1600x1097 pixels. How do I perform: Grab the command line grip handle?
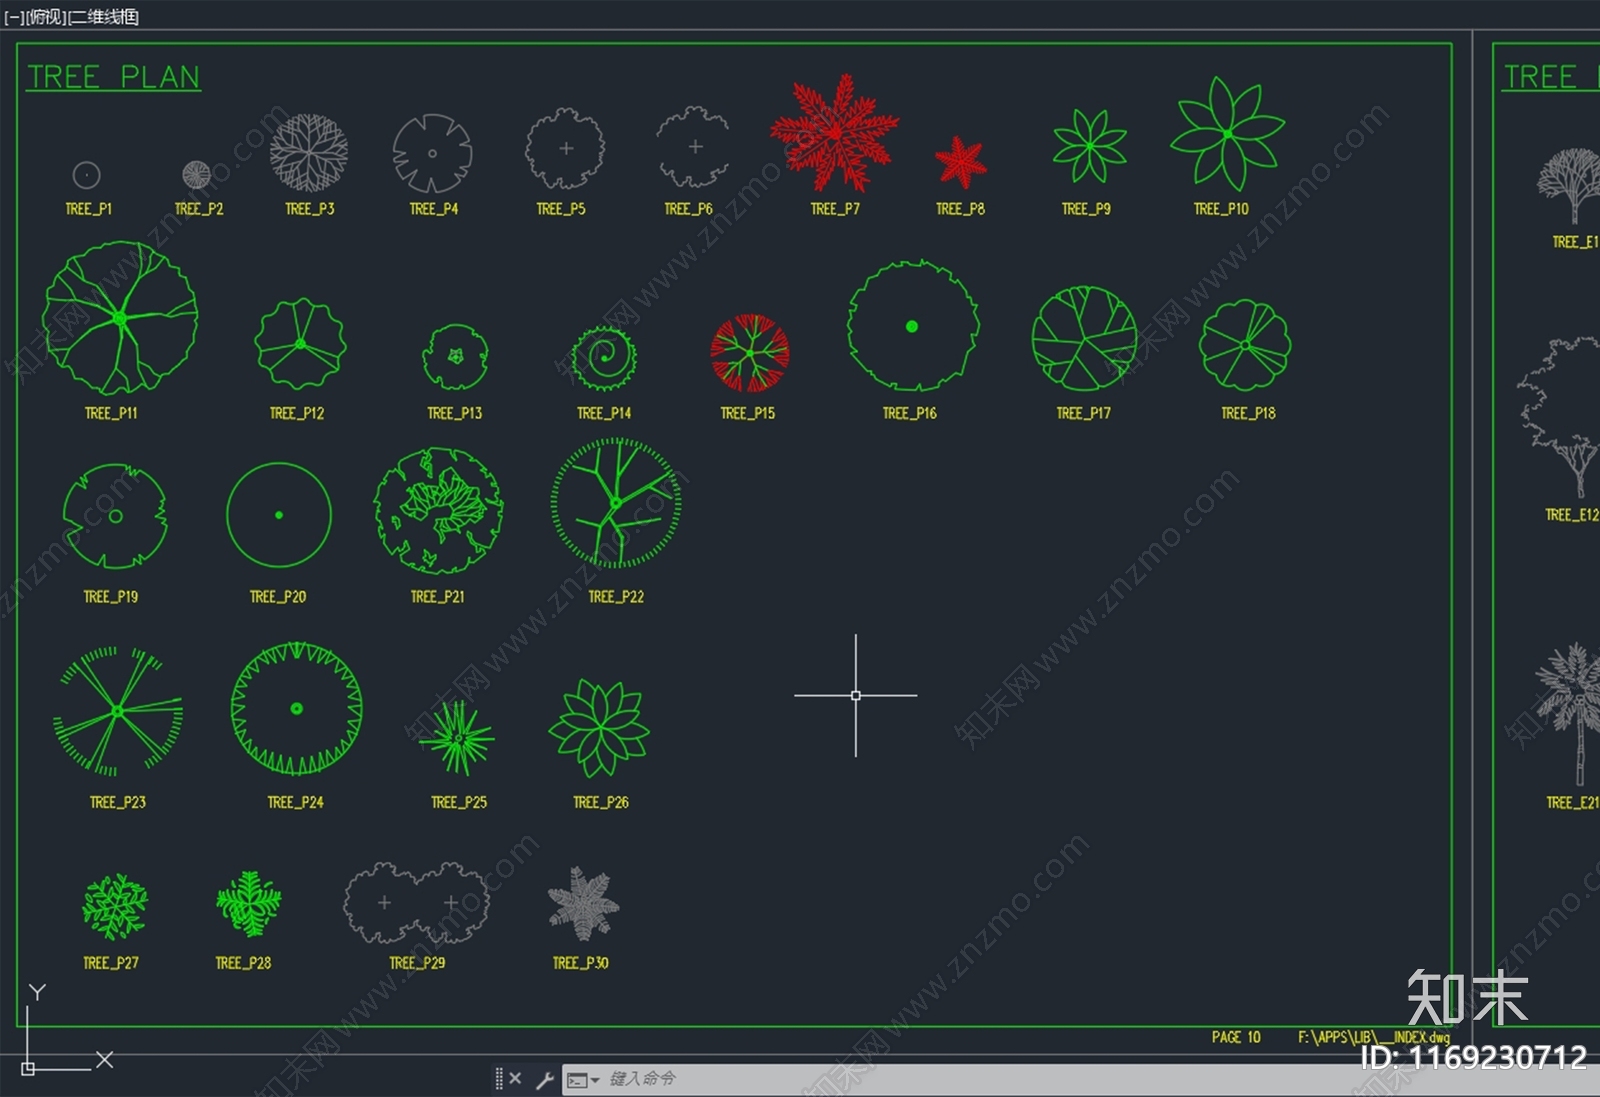point(499,1078)
